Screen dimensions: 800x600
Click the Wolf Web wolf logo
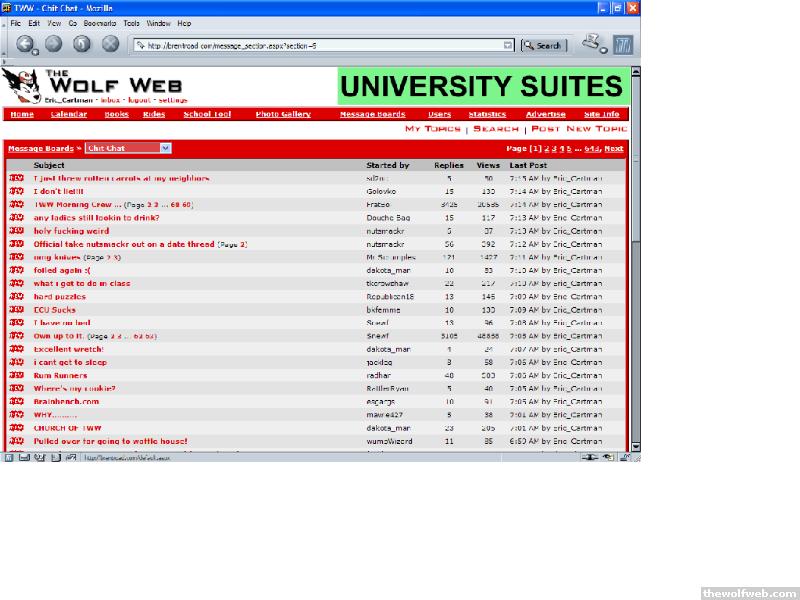(20, 85)
